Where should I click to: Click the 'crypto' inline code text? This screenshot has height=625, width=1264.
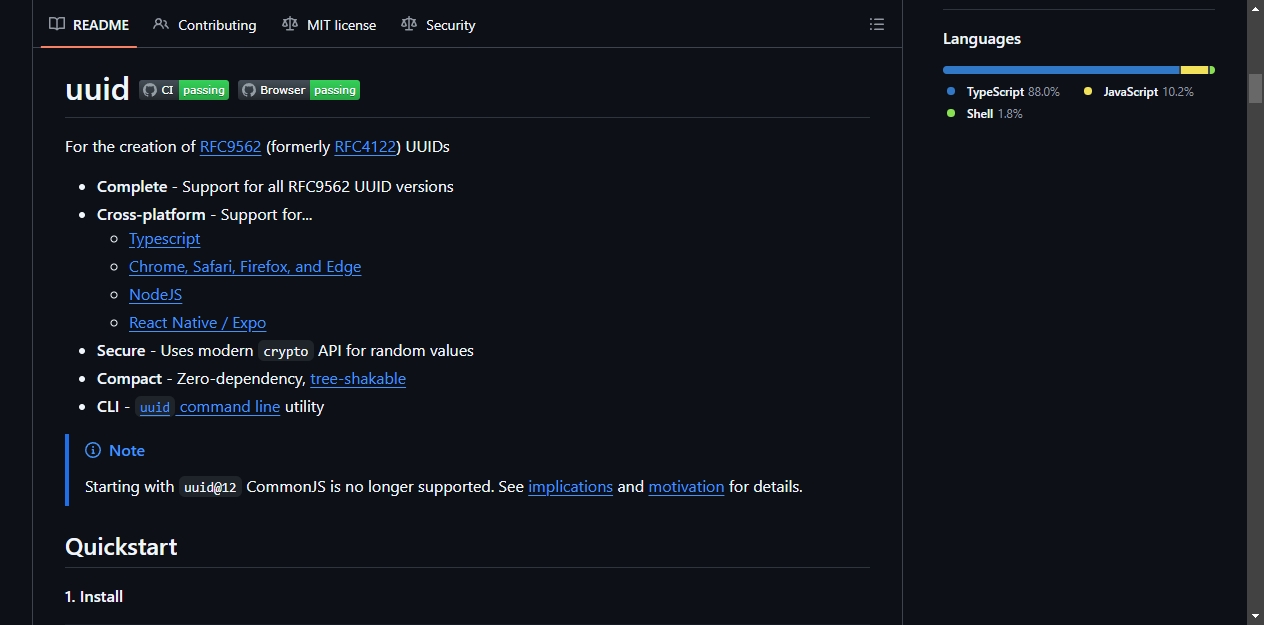(286, 351)
